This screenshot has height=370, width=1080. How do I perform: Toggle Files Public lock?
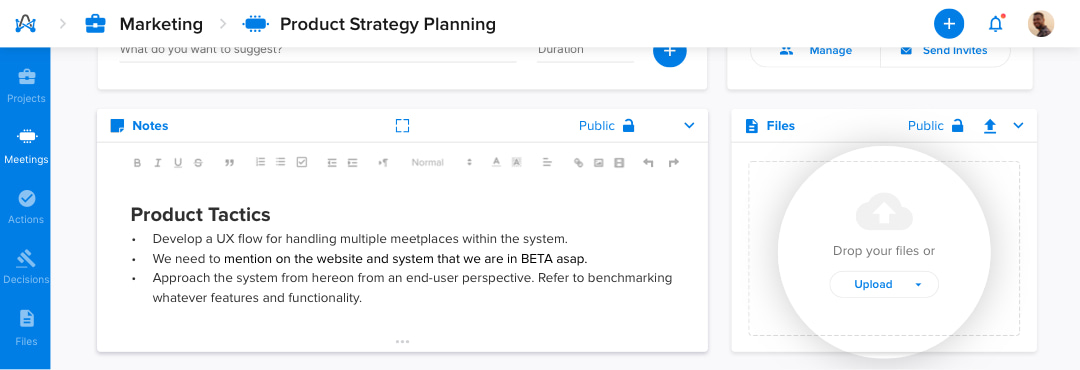(x=957, y=125)
